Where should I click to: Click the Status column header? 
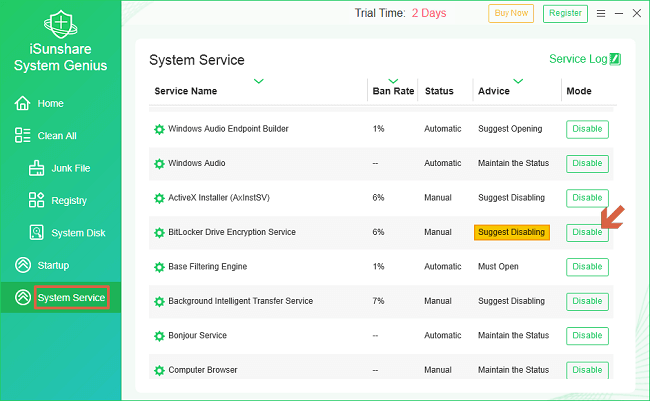439,91
